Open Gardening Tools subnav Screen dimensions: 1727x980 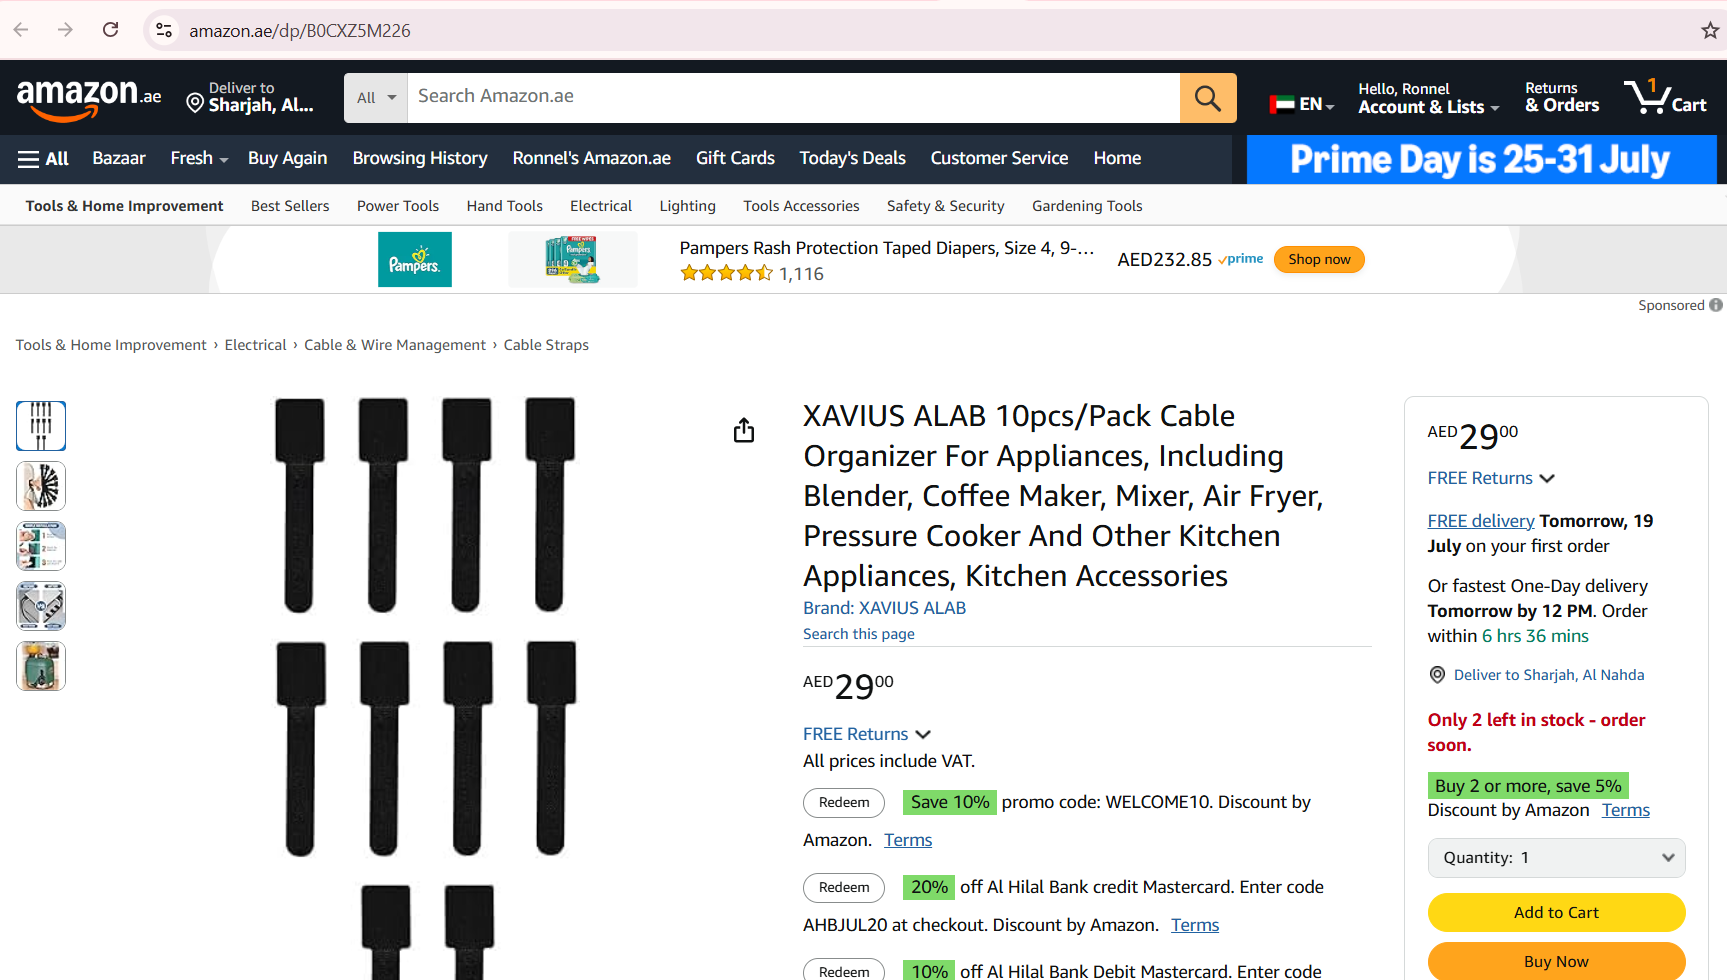1087,206
